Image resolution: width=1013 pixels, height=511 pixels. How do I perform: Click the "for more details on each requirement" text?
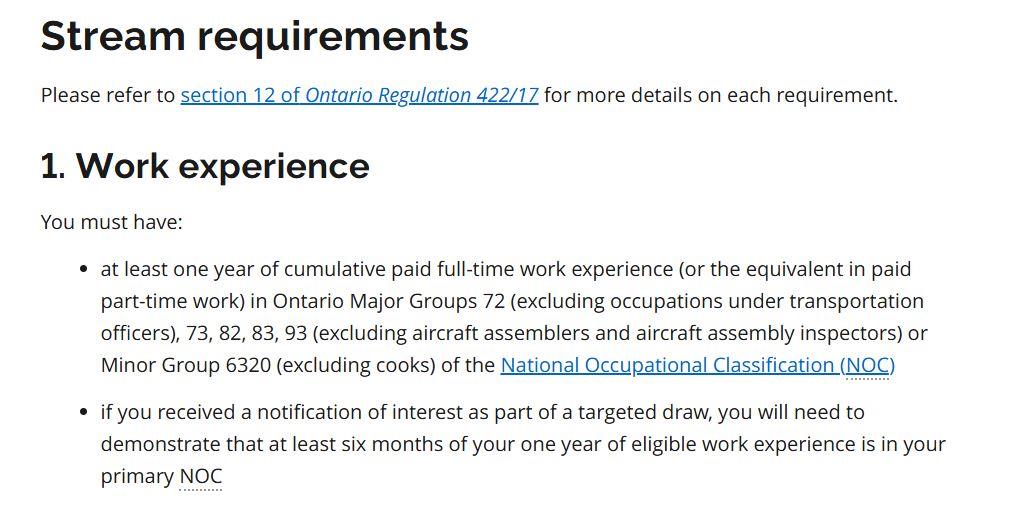(720, 96)
